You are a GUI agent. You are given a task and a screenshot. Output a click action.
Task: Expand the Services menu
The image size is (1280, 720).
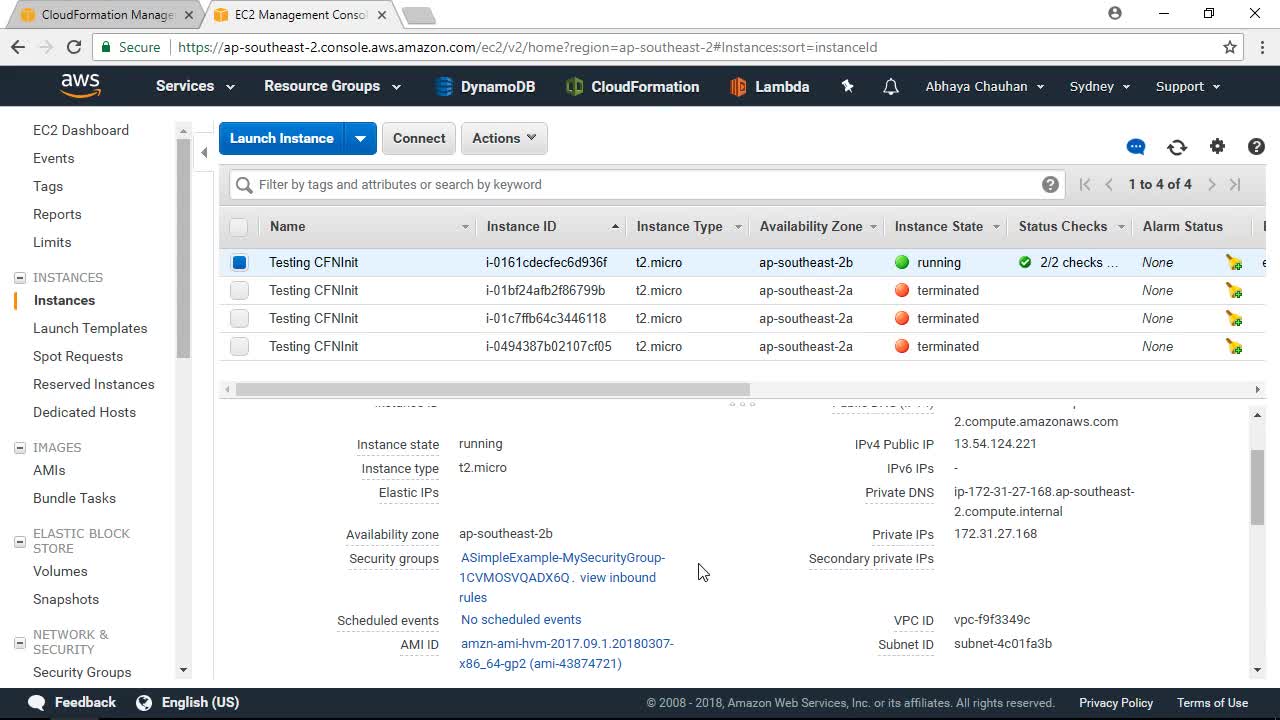click(x=195, y=86)
